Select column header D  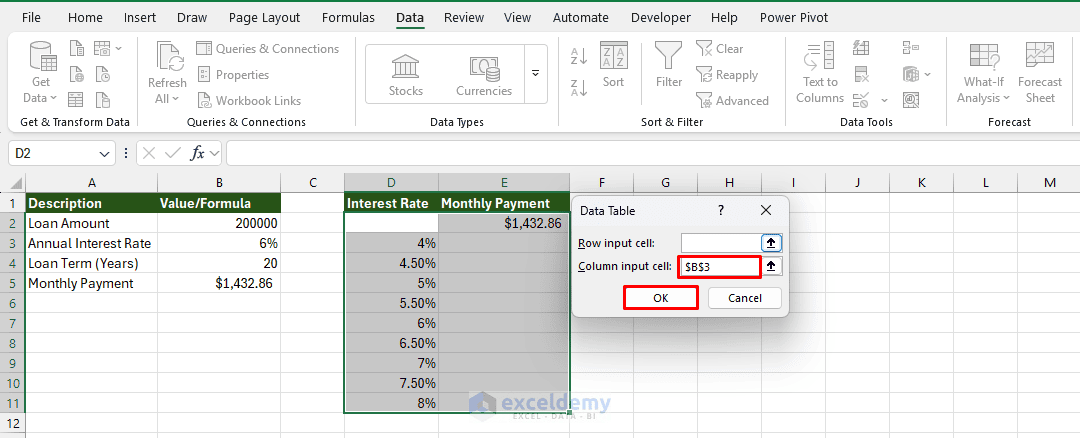pos(391,182)
